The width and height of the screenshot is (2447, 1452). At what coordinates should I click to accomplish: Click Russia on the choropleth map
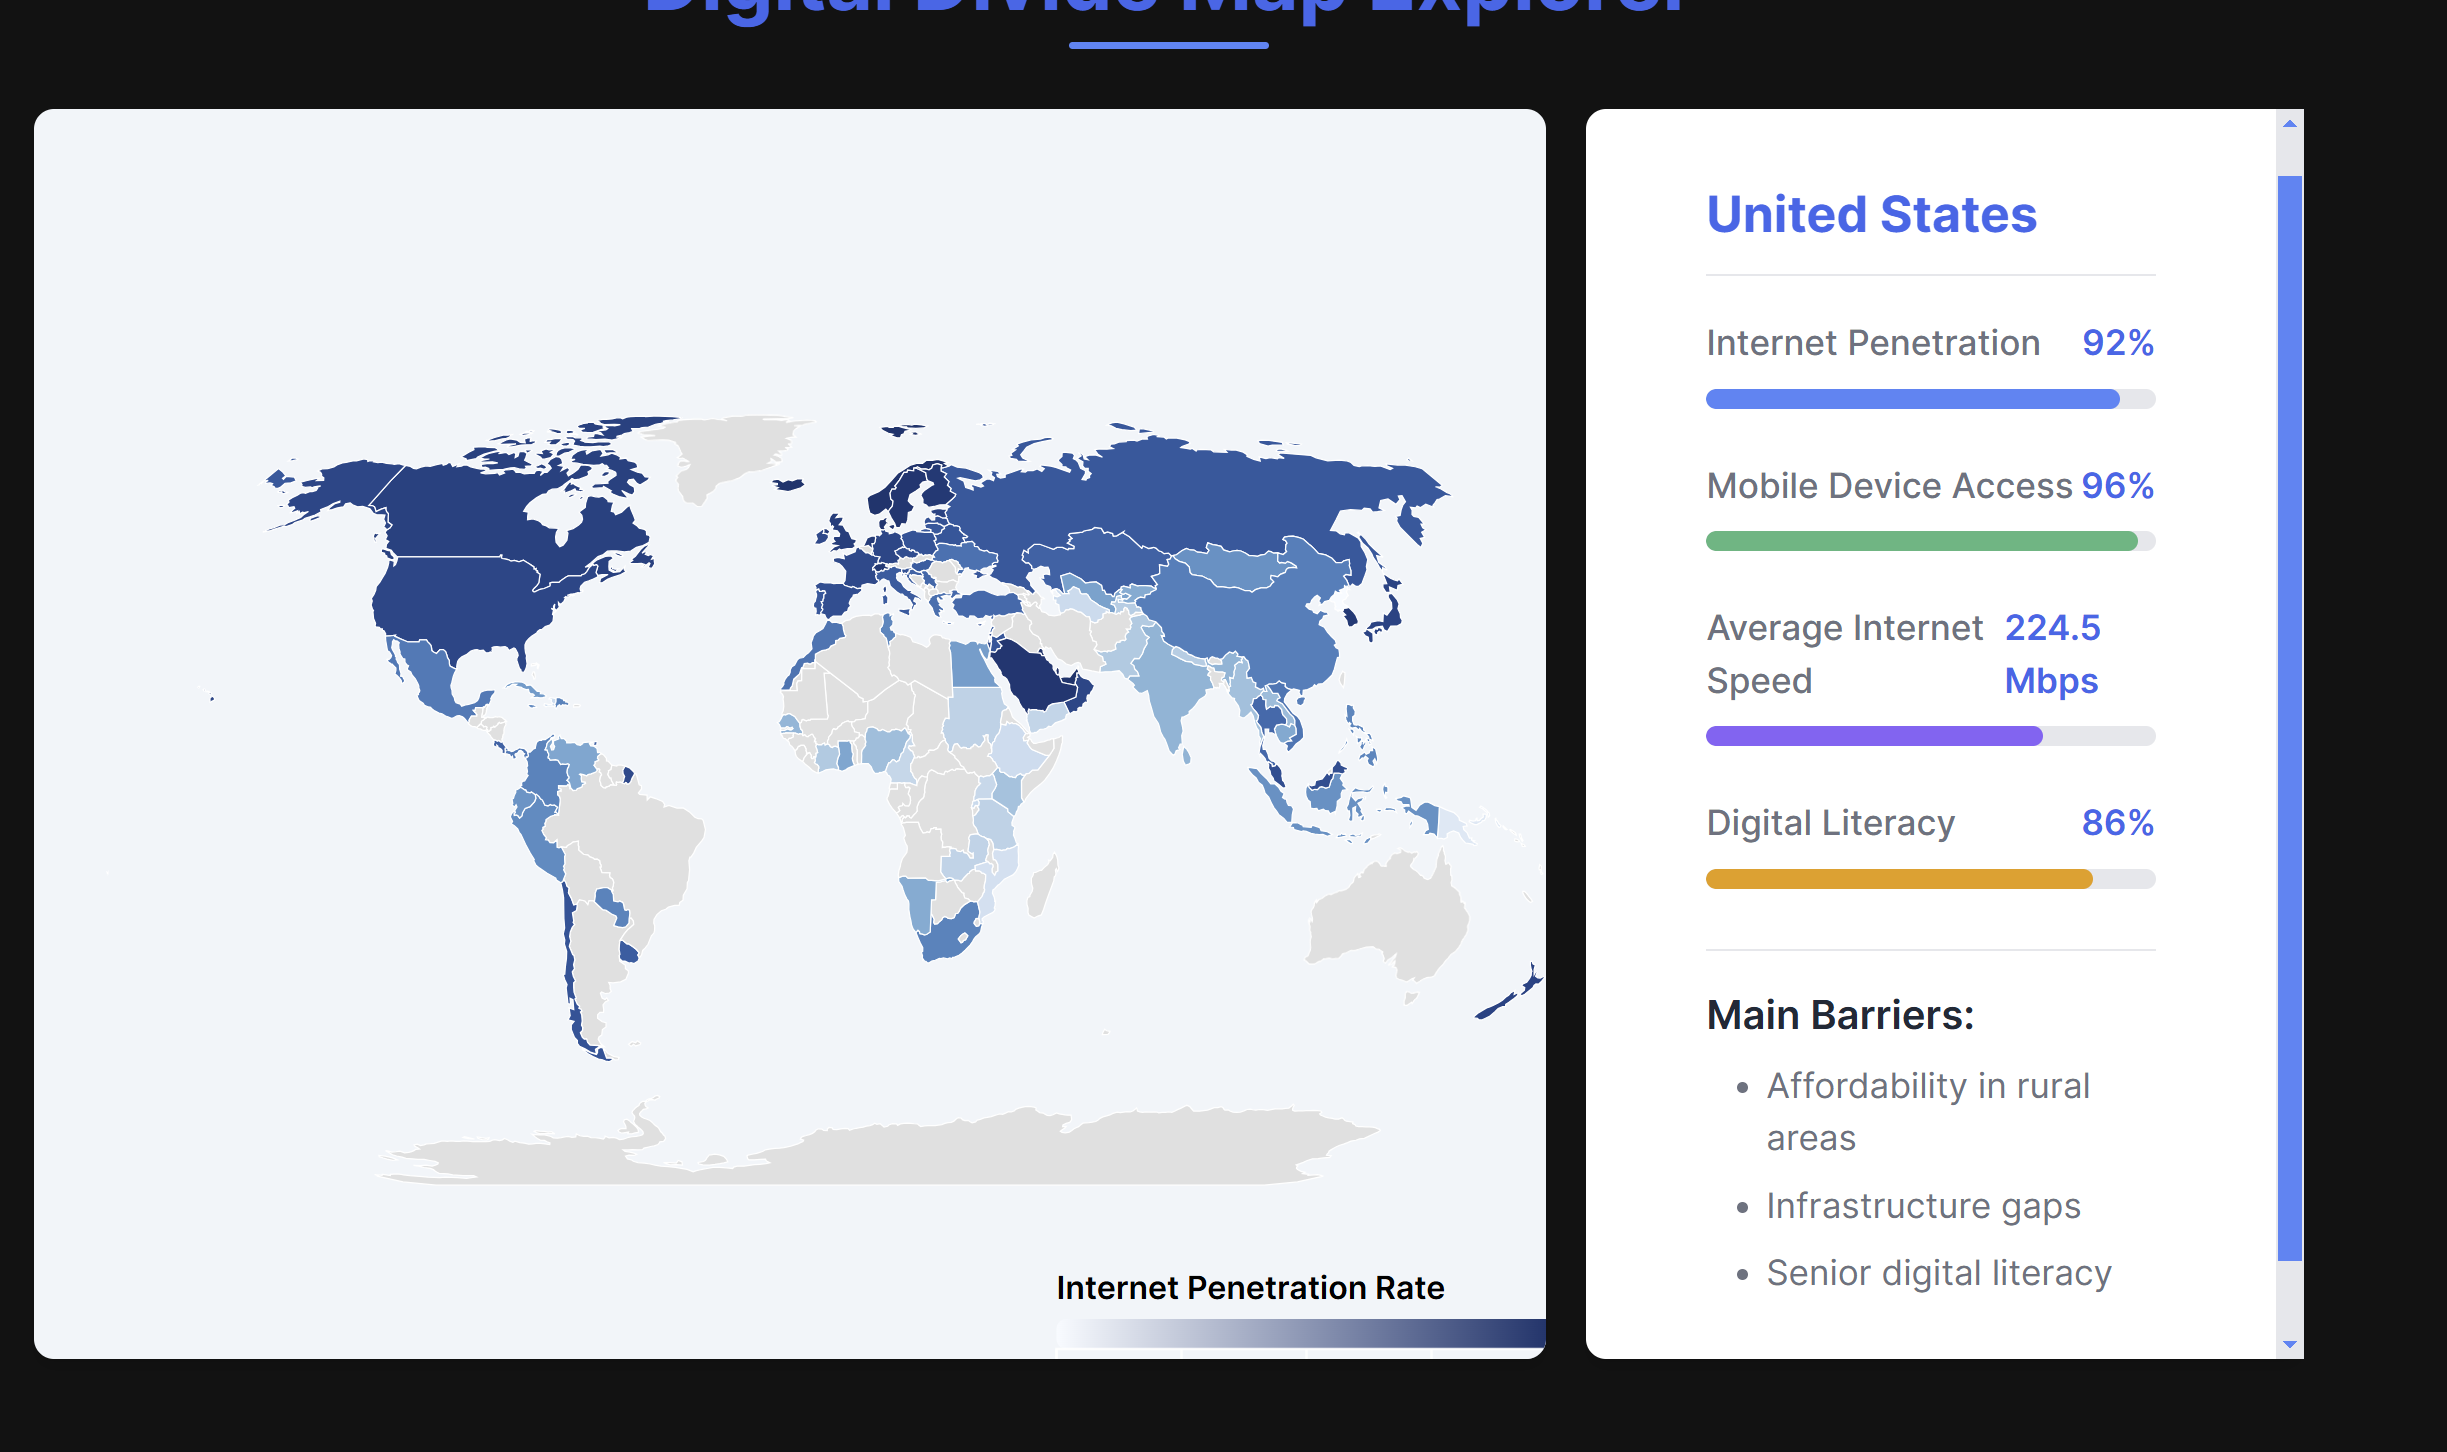click(1200, 495)
